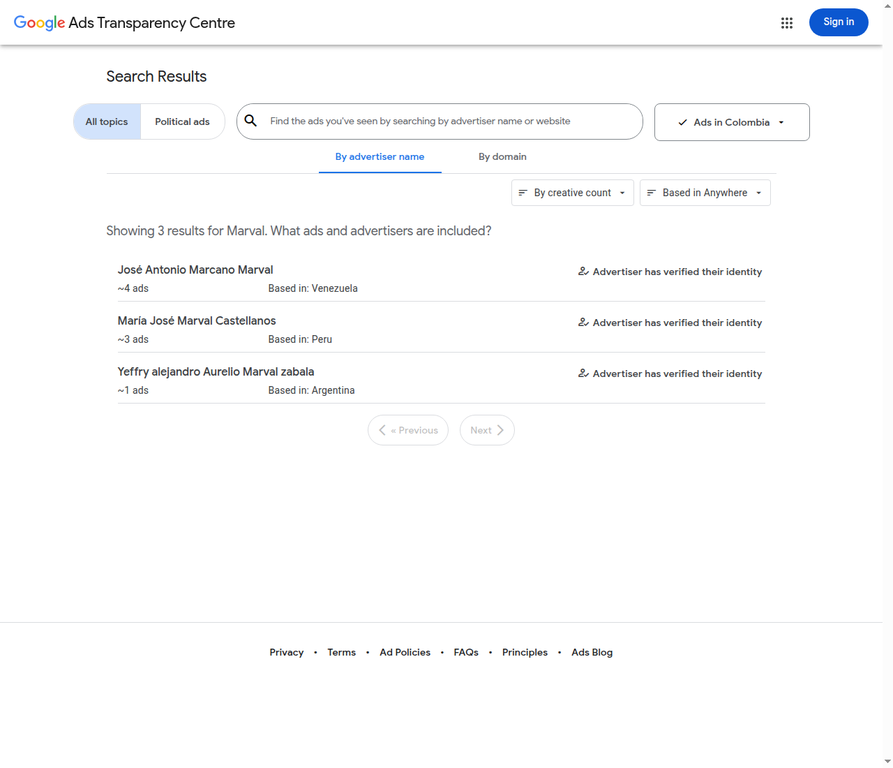Click Based in: Argentina text
Image resolution: width=893 pixels, height=768 pixels.
pyautogui.click(x=312, y=391)
